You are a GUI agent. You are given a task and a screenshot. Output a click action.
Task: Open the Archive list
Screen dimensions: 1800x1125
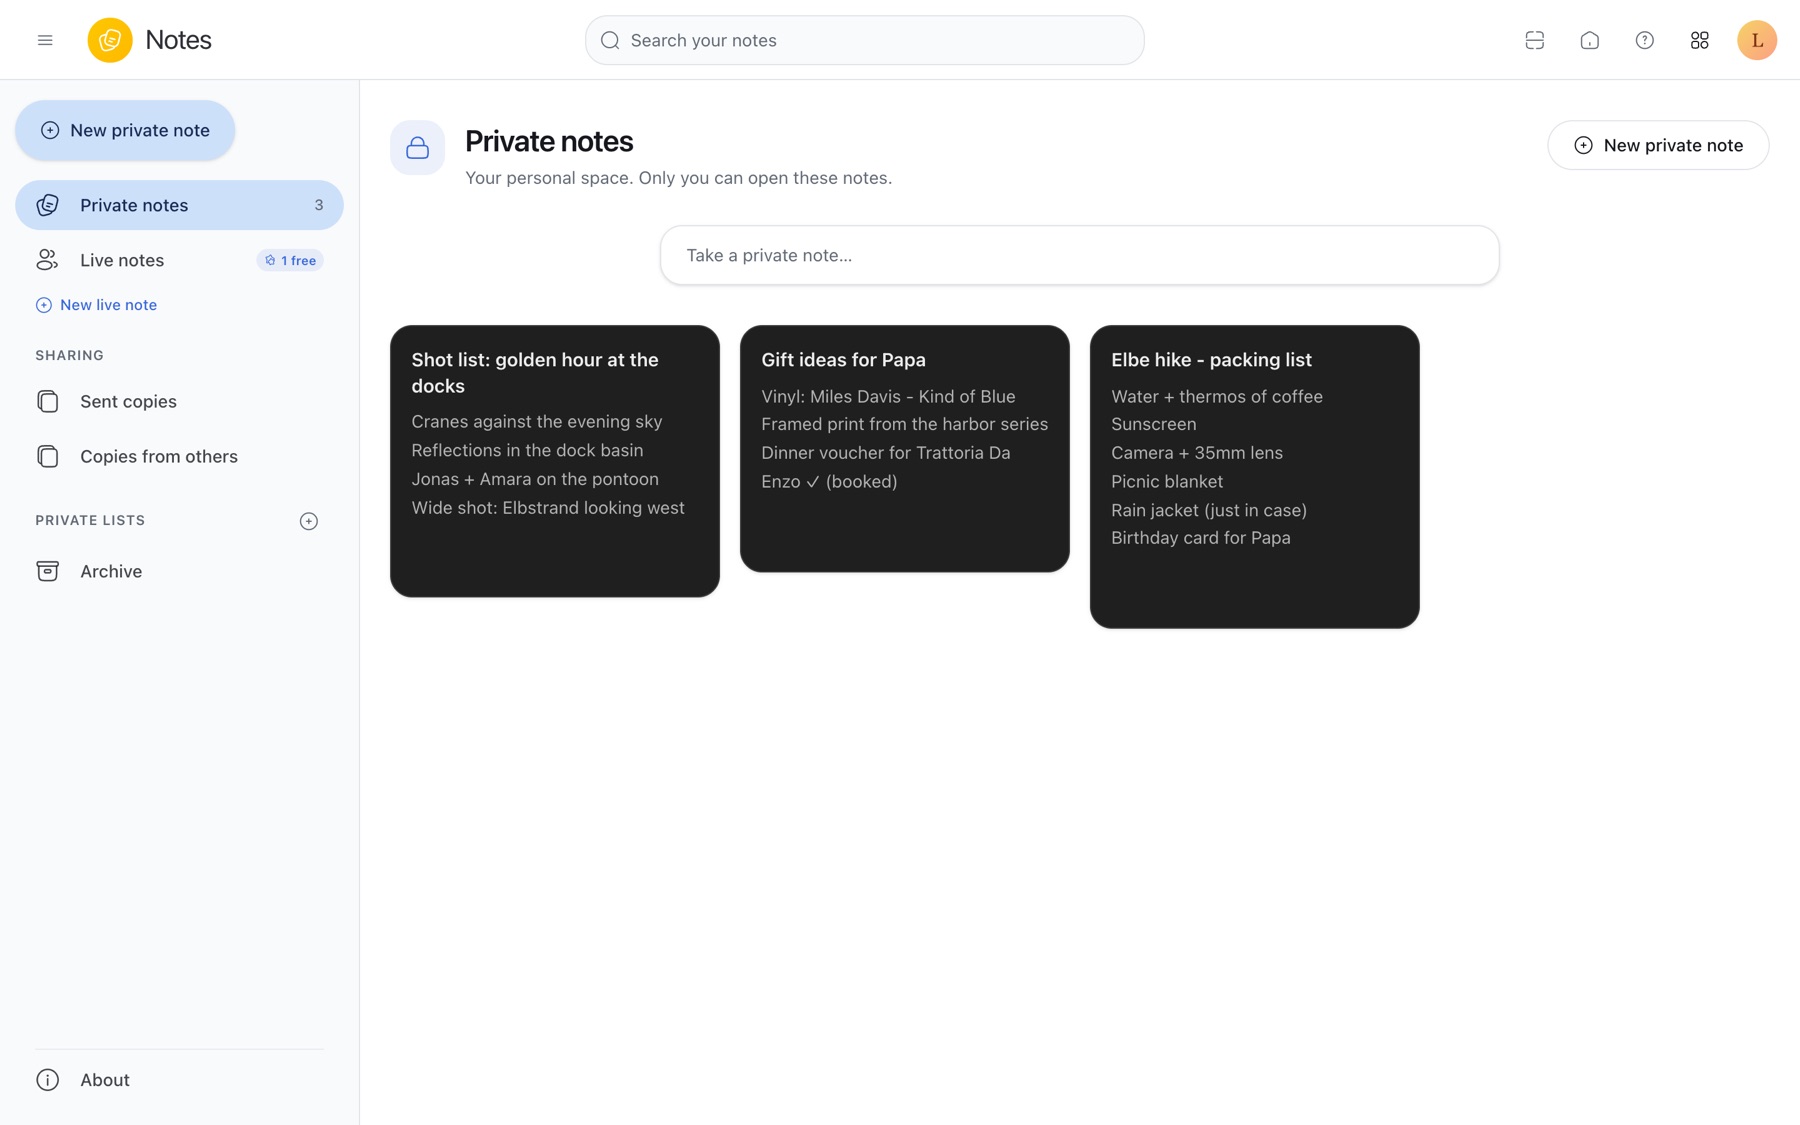[179, 571]
